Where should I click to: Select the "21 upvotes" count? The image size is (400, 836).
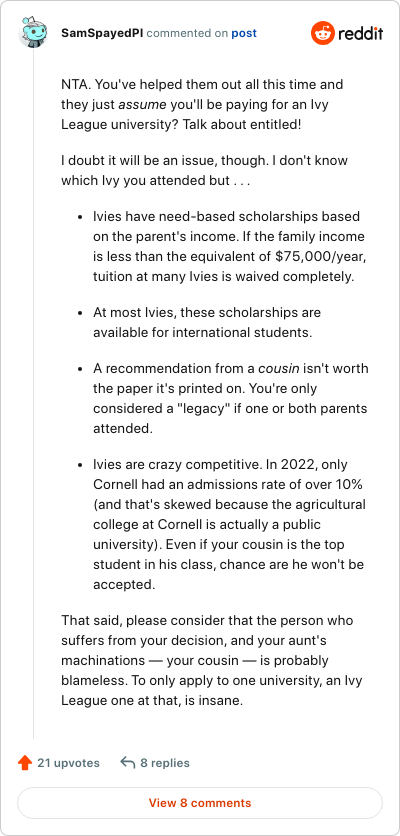[68, 763]
